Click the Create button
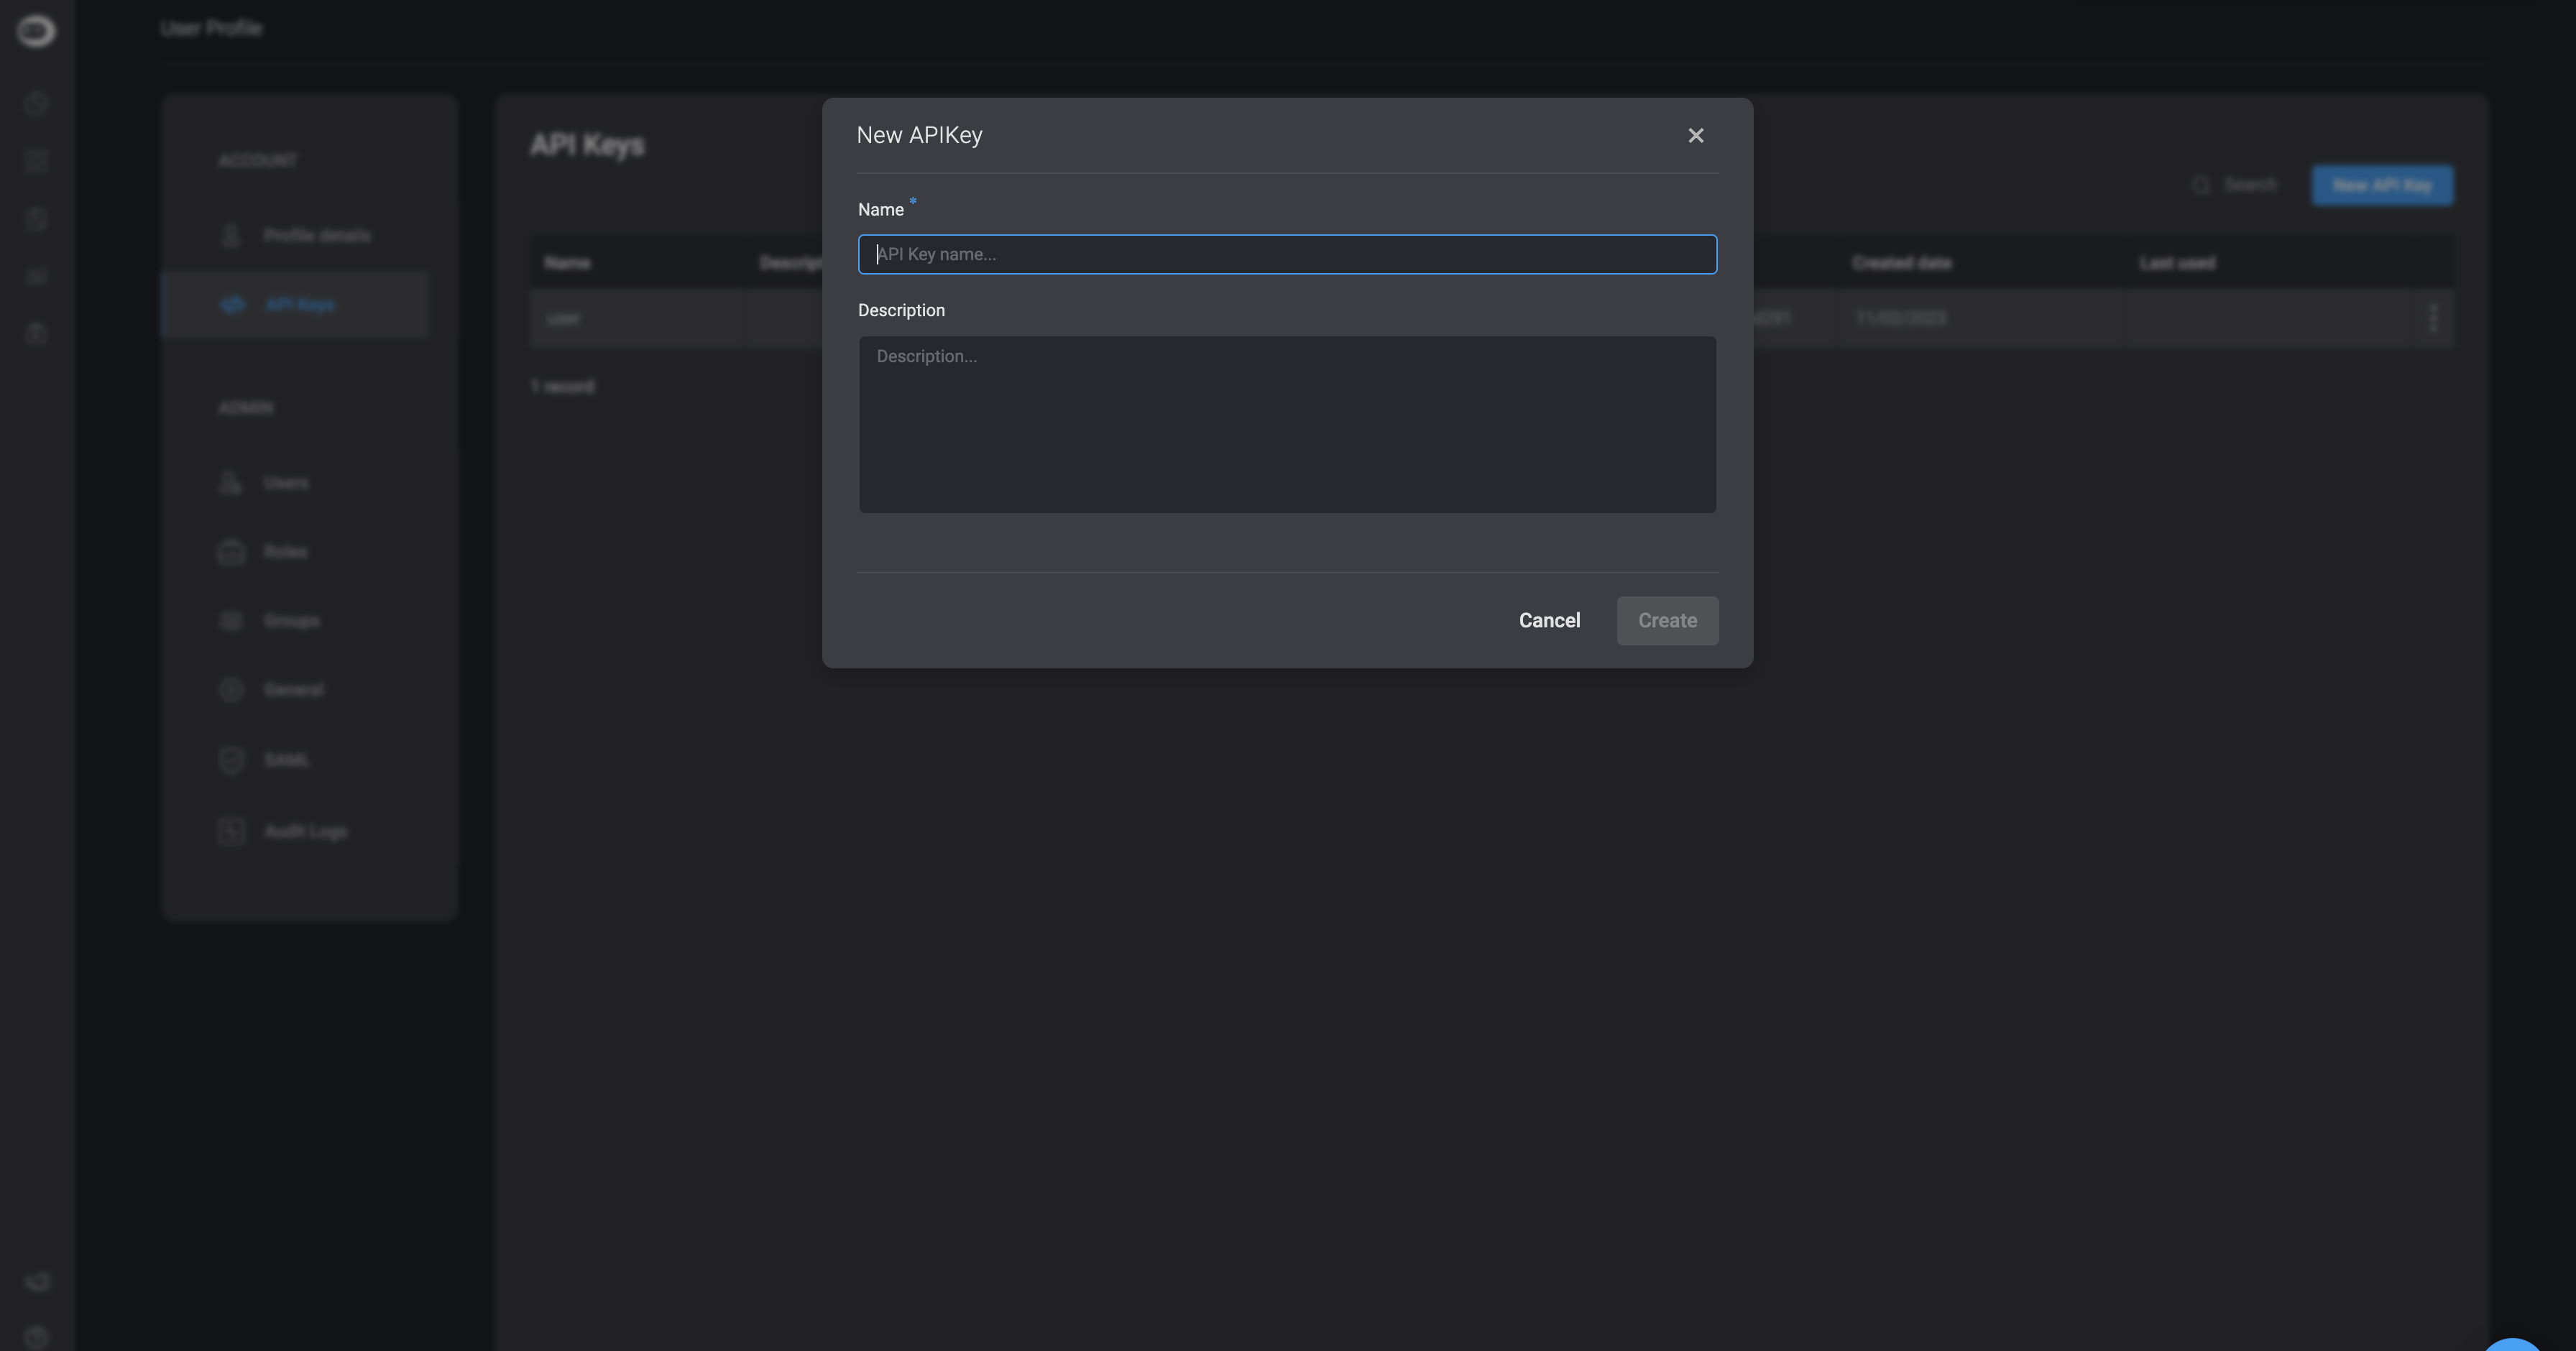 [x=1667, y=620]
